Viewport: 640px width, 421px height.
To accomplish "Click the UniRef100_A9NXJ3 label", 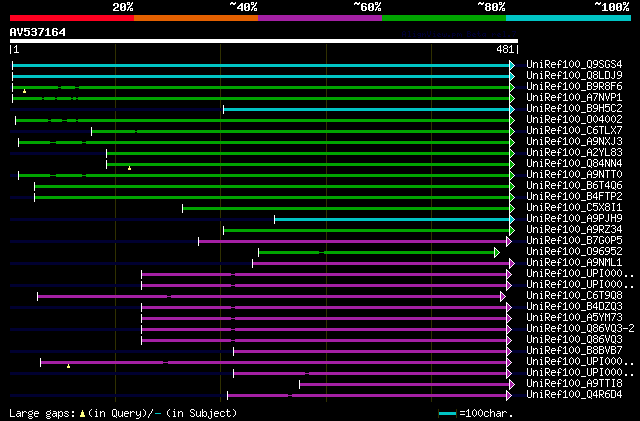I will point(574,142).
